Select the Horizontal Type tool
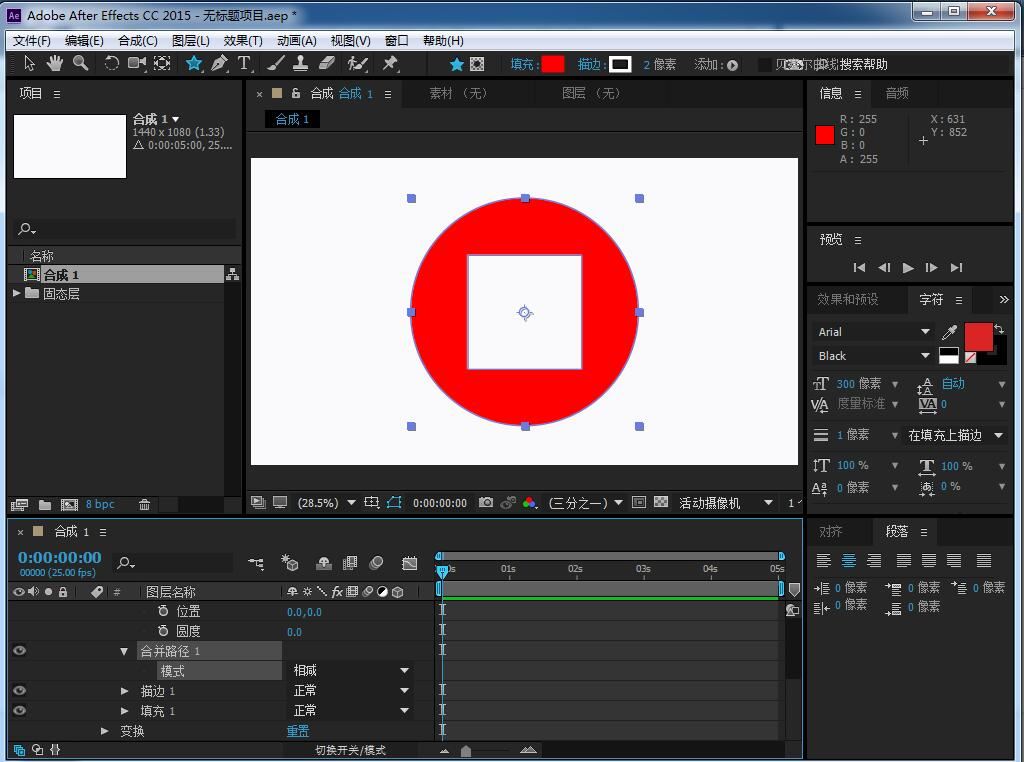This screenshot has width=1024, height=762. [x=244, y=64]
